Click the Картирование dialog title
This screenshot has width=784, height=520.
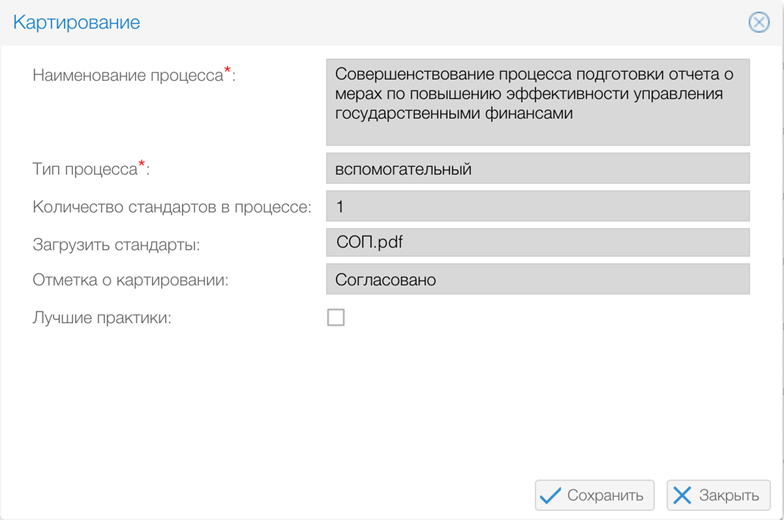pos(76,22)
